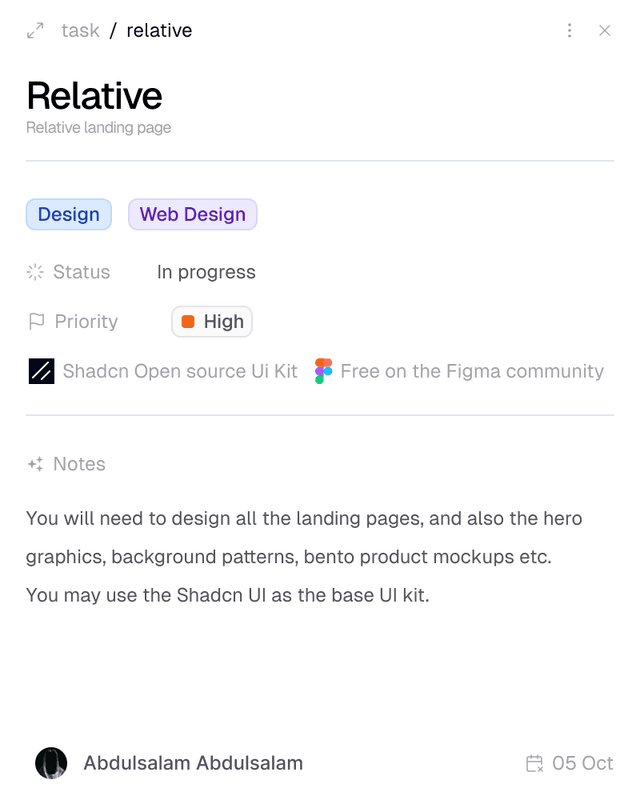Click the Shadcn Ui Kit logo
640x800 pixels.
tap(39, 371)
